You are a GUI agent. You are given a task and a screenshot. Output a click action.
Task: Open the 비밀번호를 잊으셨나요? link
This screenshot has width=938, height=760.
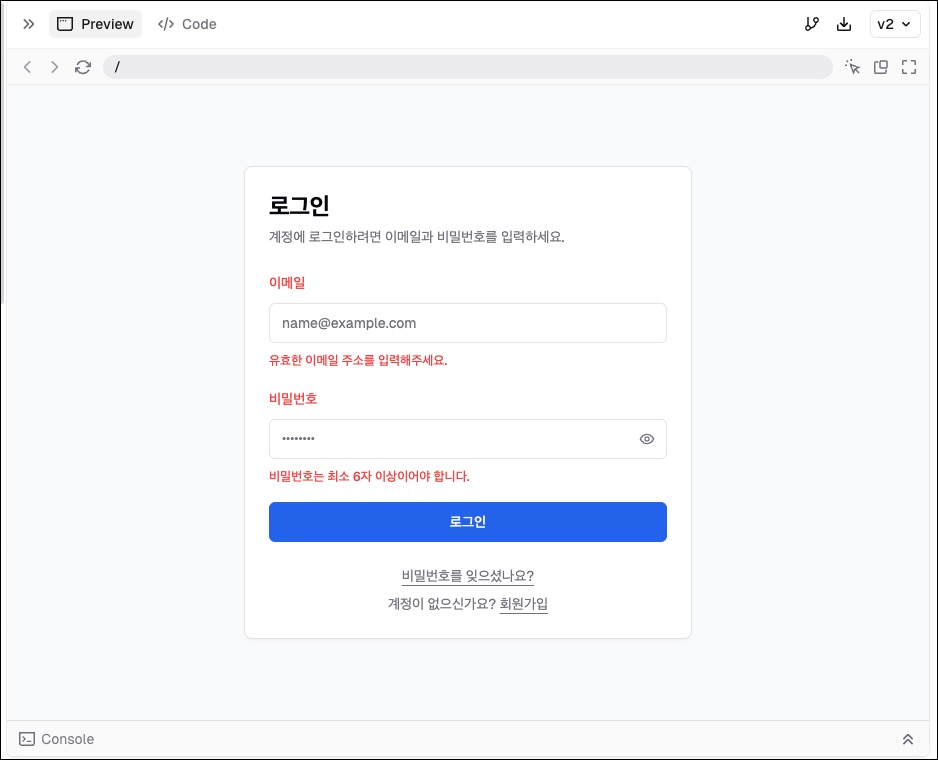point(467,576)
